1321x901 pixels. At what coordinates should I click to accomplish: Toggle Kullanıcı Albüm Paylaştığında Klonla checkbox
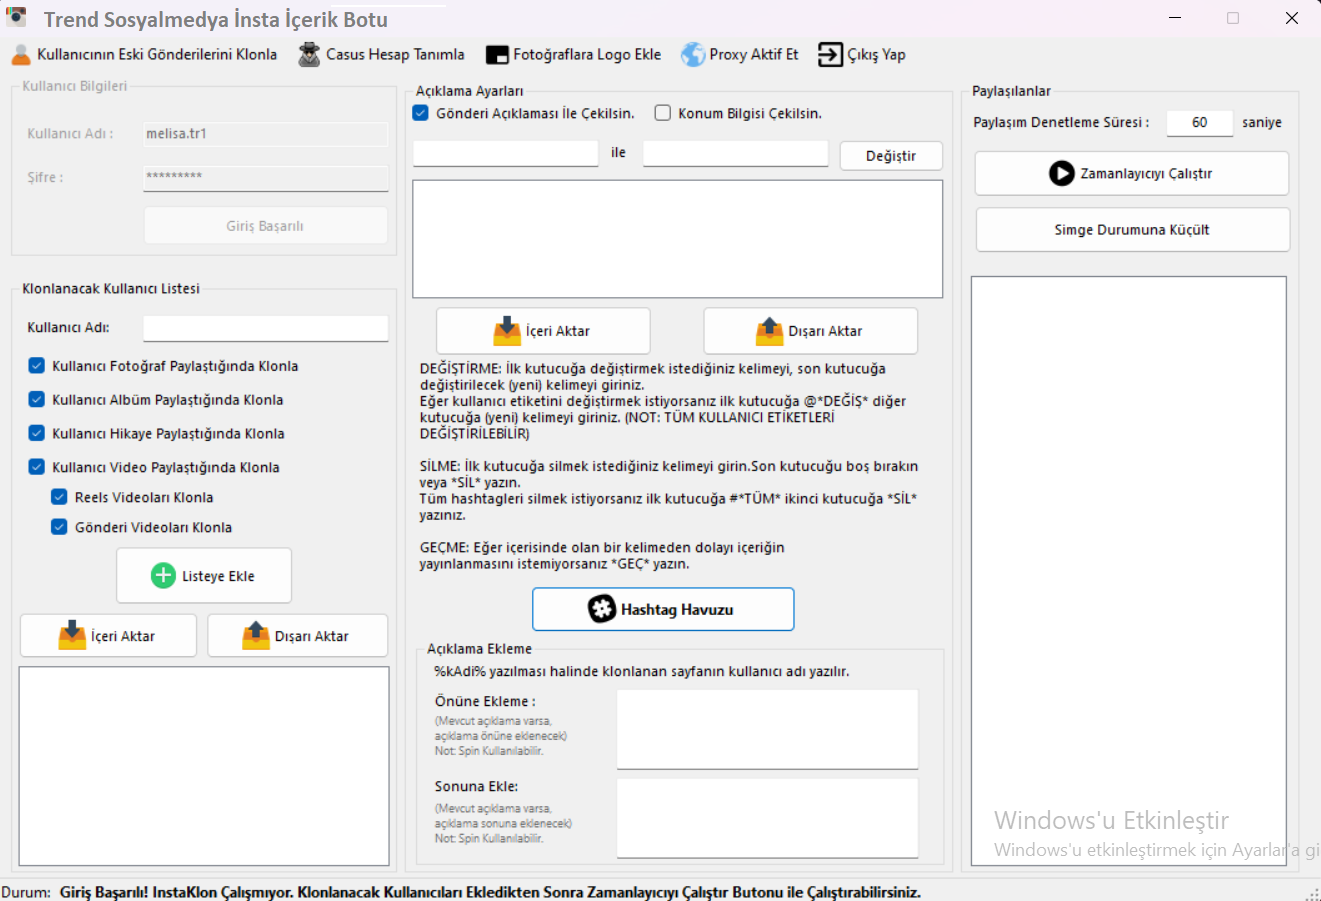37,399
